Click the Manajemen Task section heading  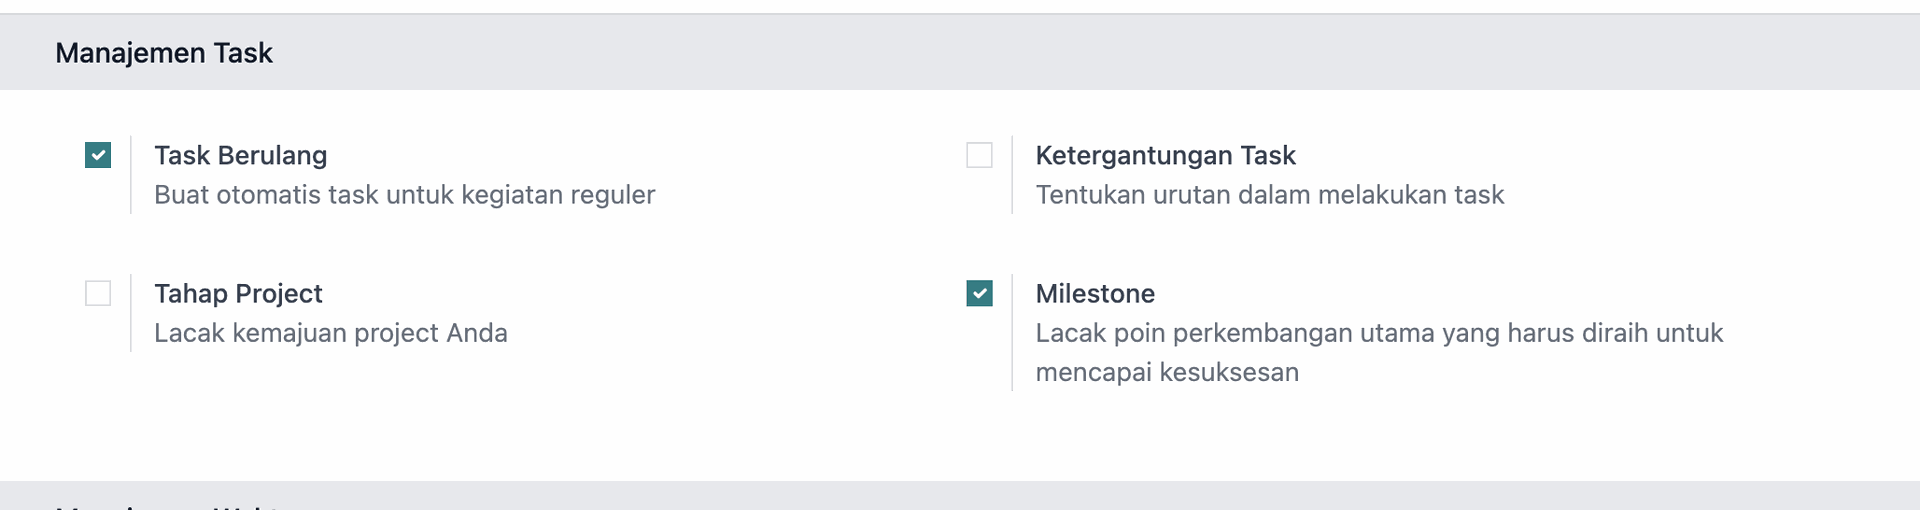tap(164, 53)
